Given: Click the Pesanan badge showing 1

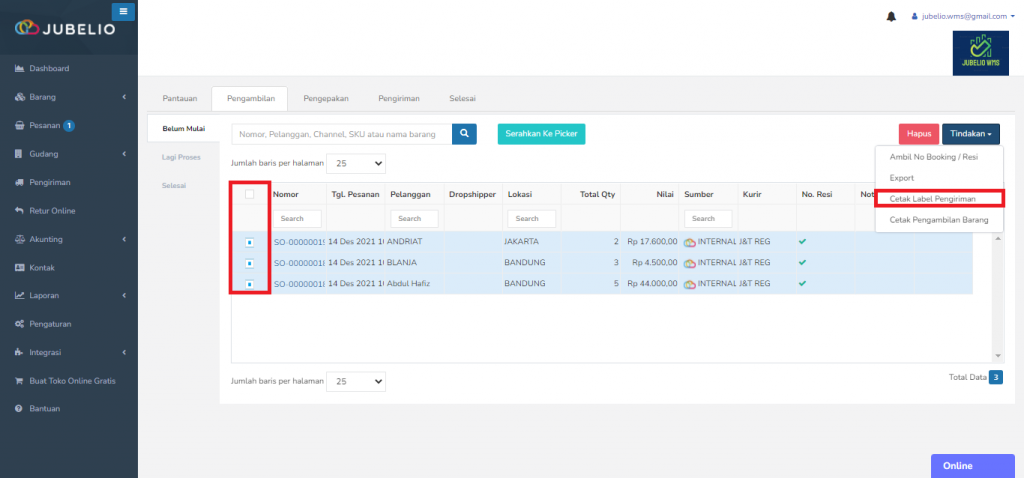Looking at the screenshot, I should point(69,125).
